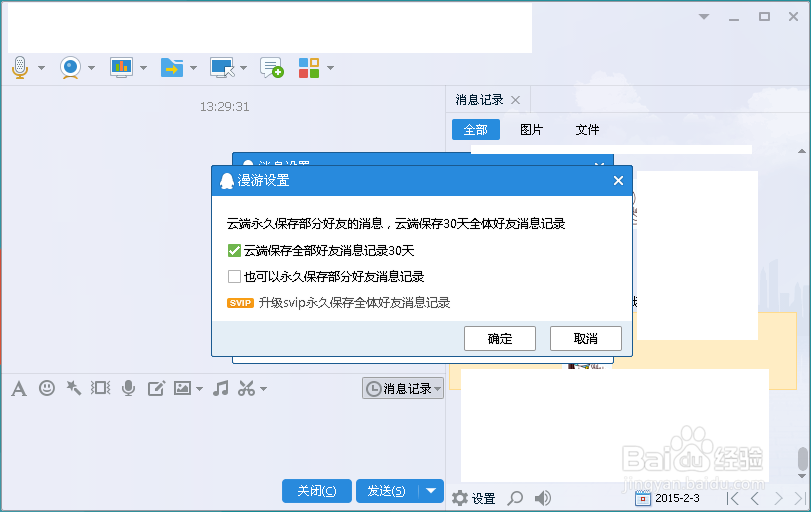Share music with the note icon
811x512 pixels.
pos(221,388)
